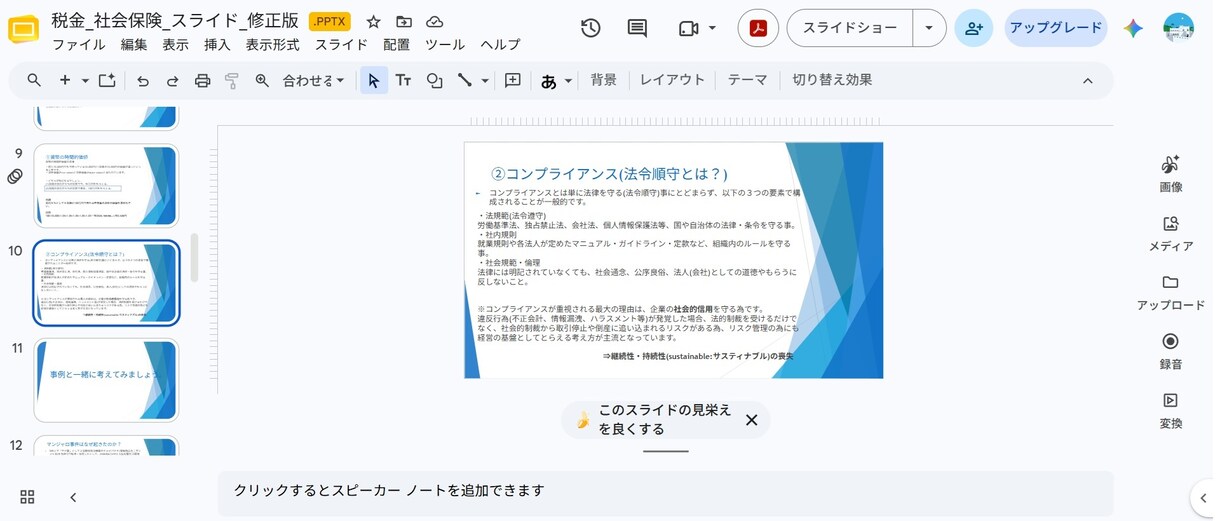Open the input tools あ button

click(x=548, y=81)
